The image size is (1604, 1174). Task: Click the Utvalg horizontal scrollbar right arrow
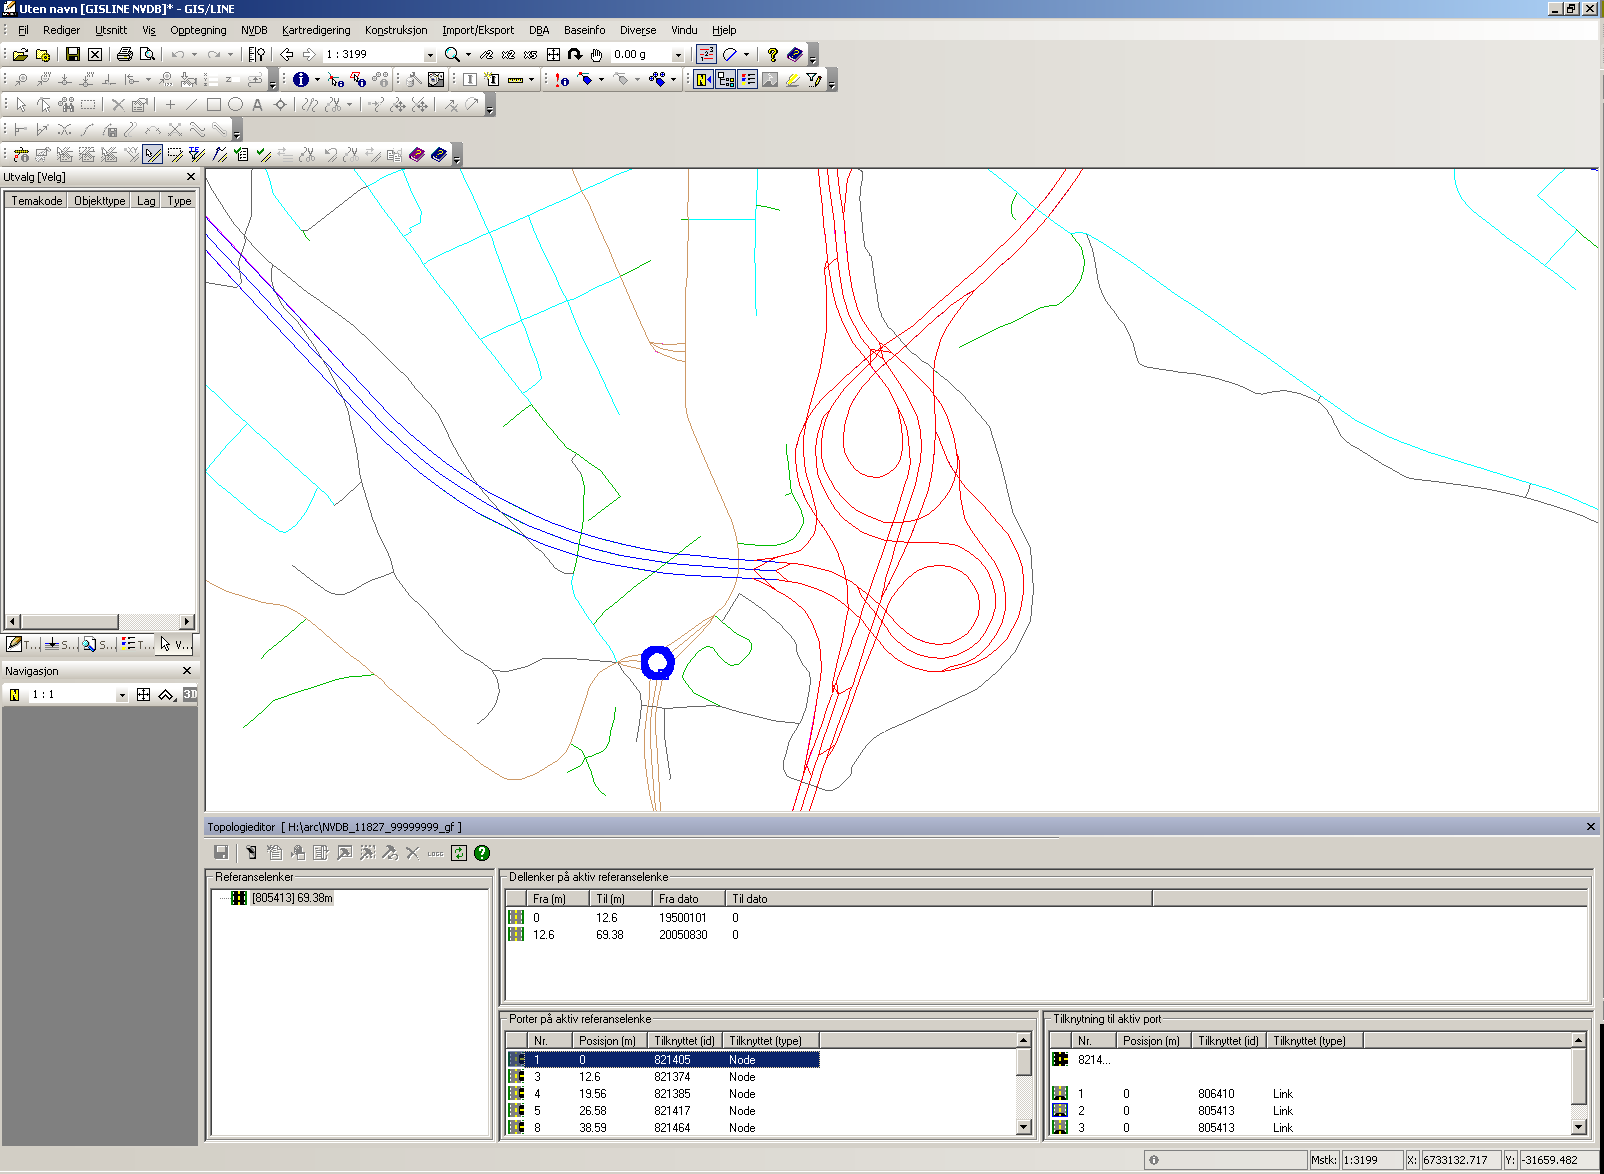187,622
